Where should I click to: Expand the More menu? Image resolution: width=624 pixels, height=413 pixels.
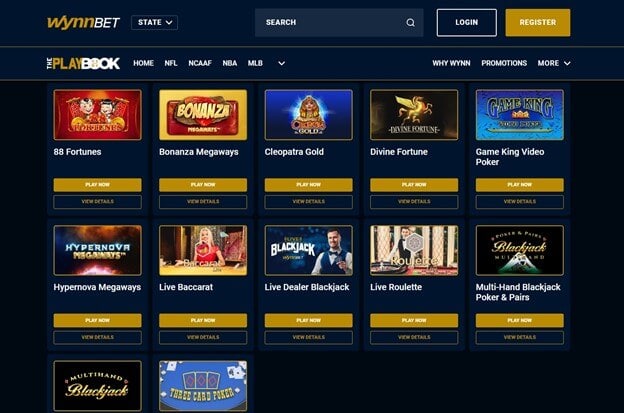[x=554, y=63]
